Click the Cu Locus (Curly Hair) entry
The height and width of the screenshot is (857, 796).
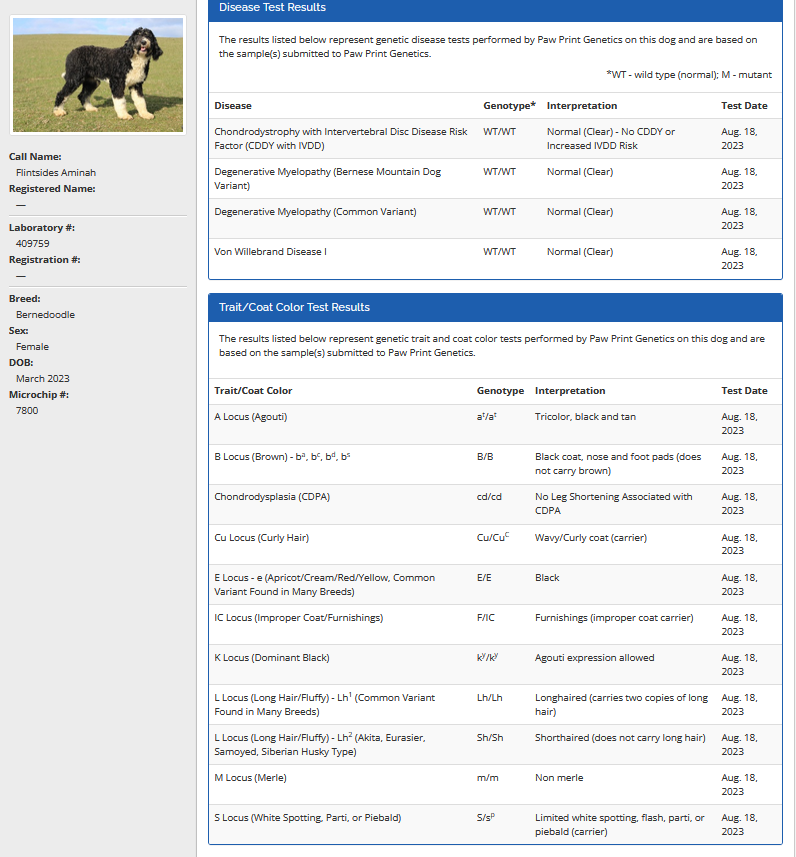[261, 538]
